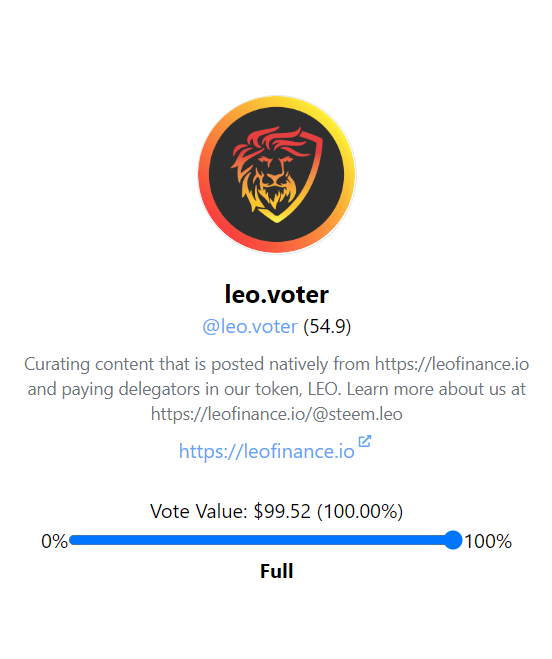Click the Full label under the slider
This screenshot has height=659, width=552.
coord(276,571)
